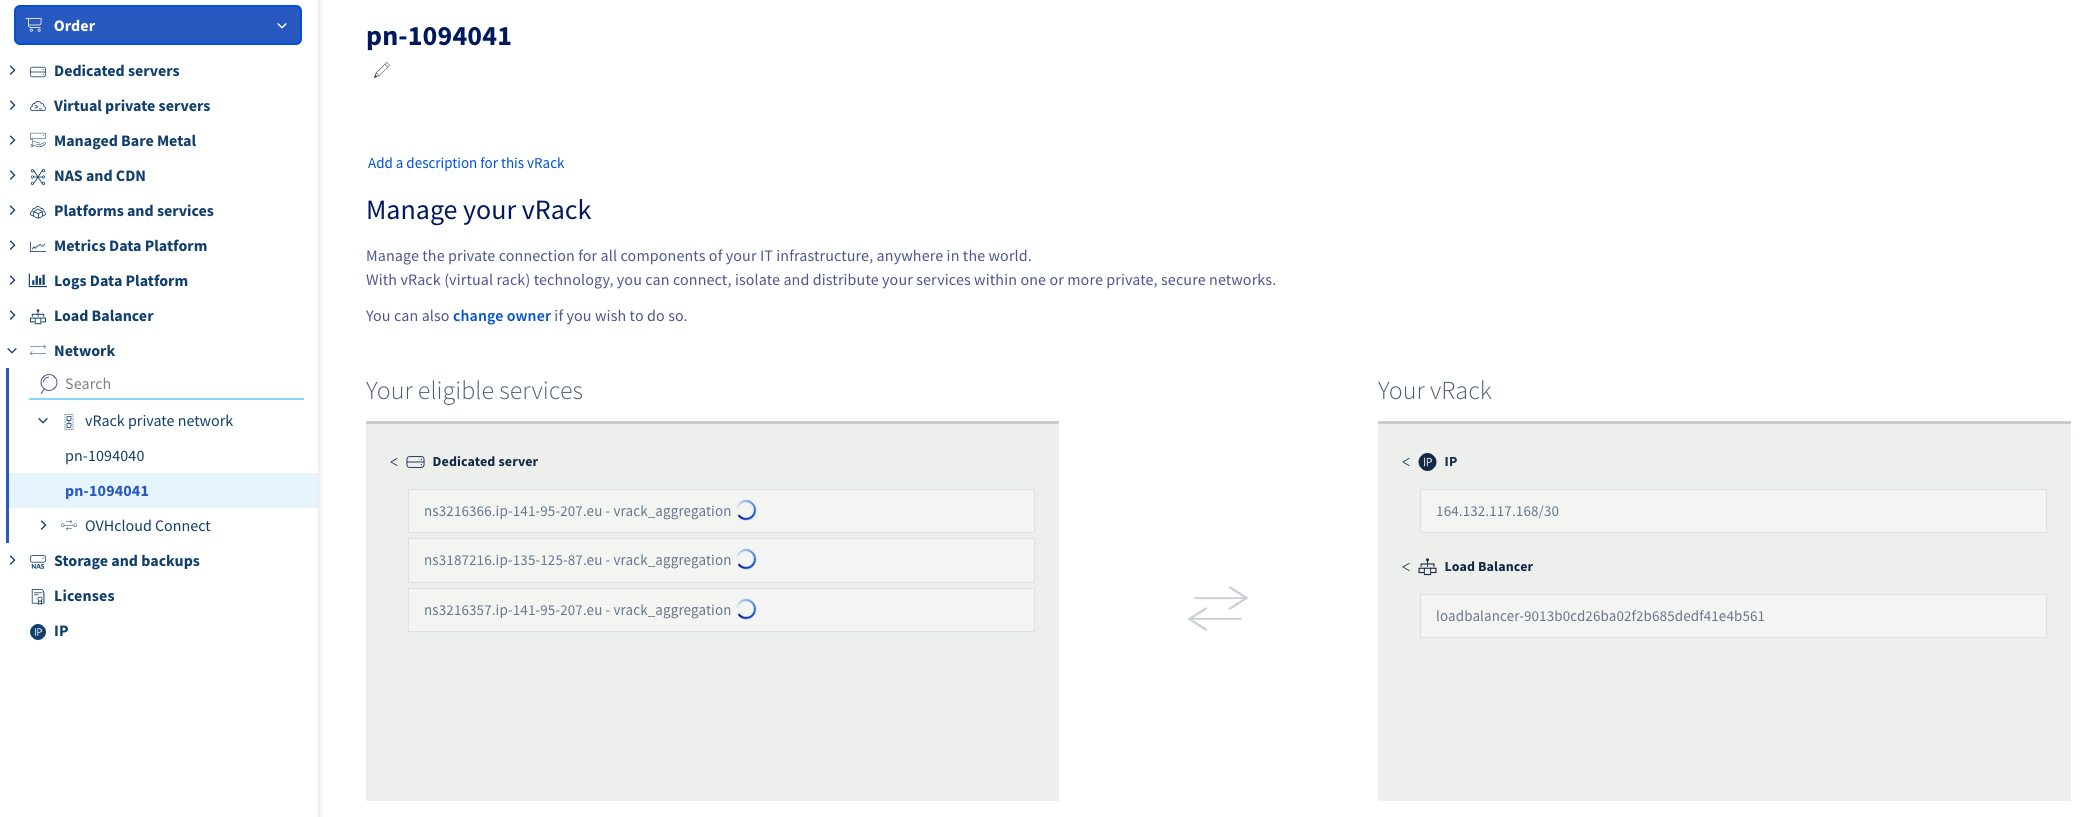Collapse the IP group in Your vRack

tap(1406, 462)
